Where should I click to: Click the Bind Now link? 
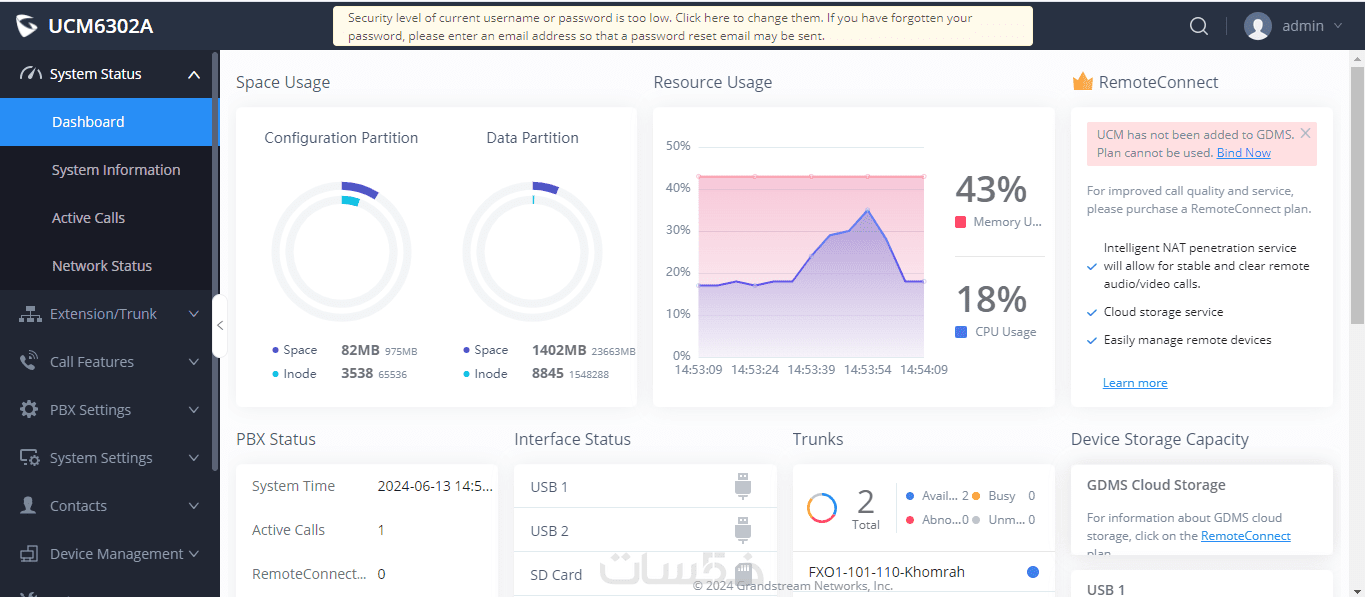pyautogui.click(x=1243, y=153)
